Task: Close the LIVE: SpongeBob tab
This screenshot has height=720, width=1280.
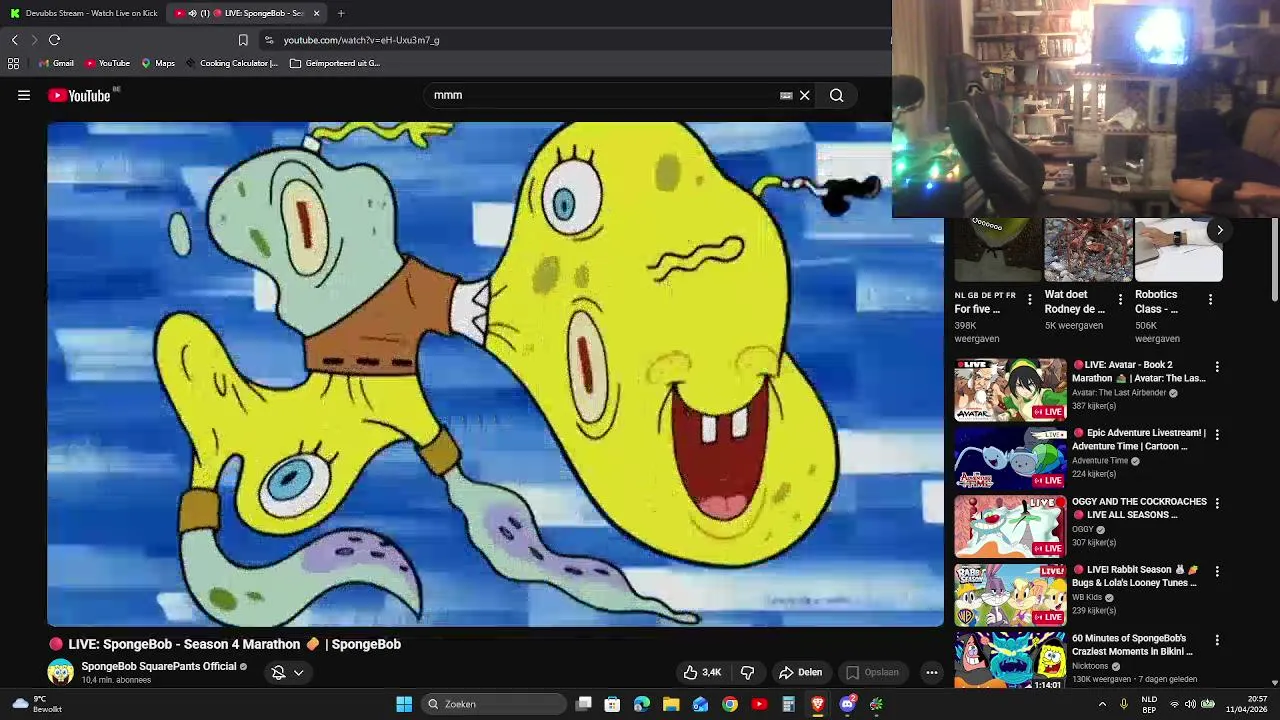Action: click(x=317, y=13)
